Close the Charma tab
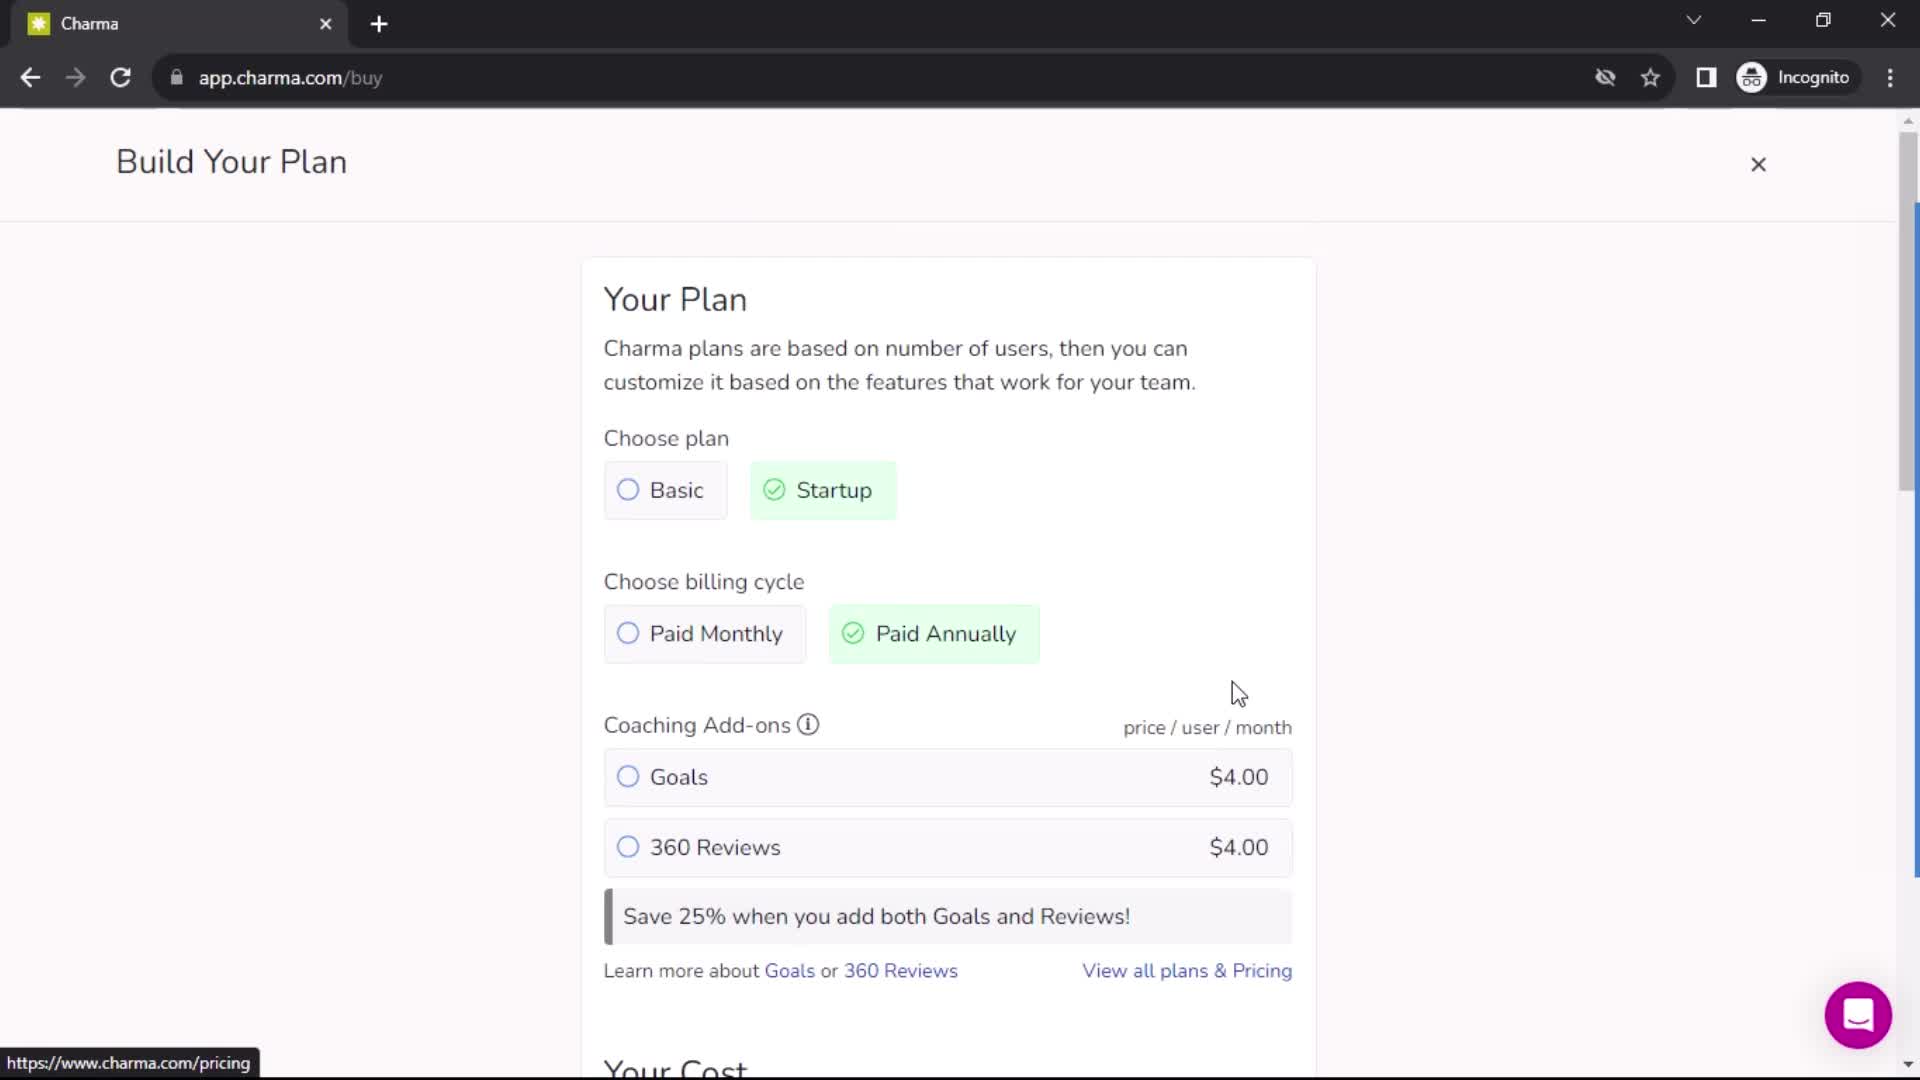 coord(325,24)
